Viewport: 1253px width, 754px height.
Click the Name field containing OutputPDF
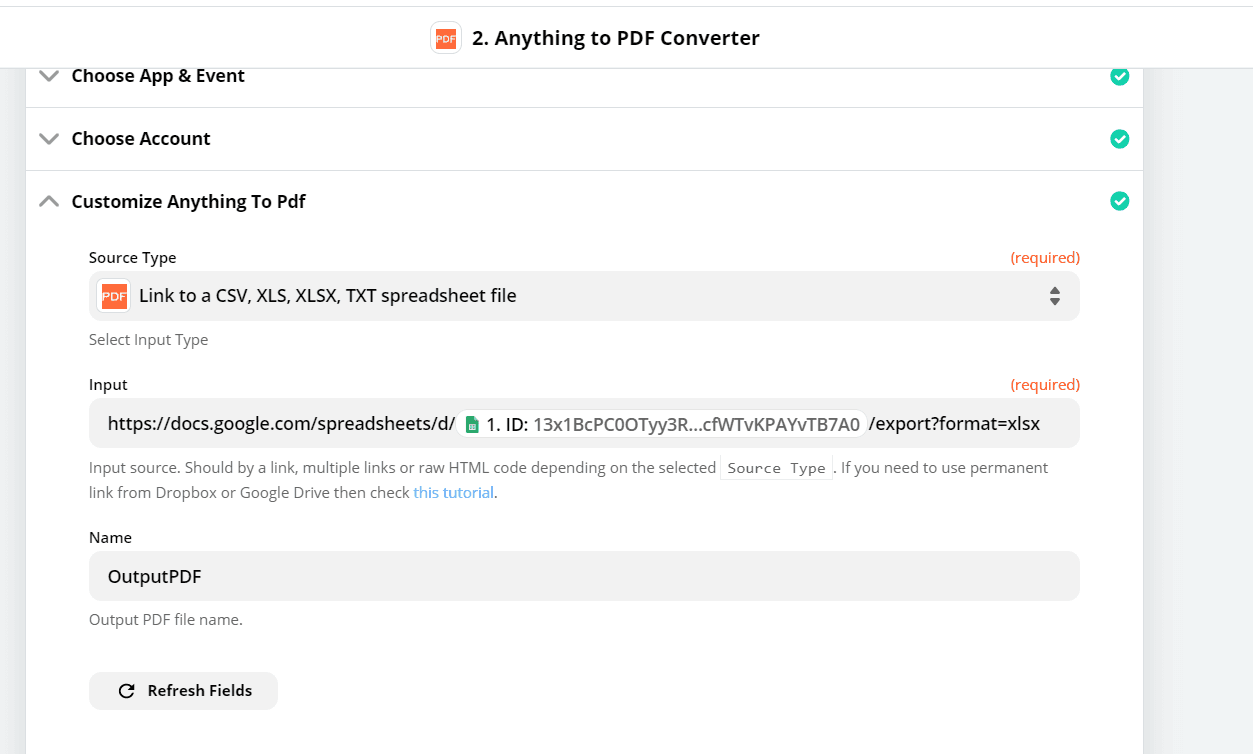584,576
